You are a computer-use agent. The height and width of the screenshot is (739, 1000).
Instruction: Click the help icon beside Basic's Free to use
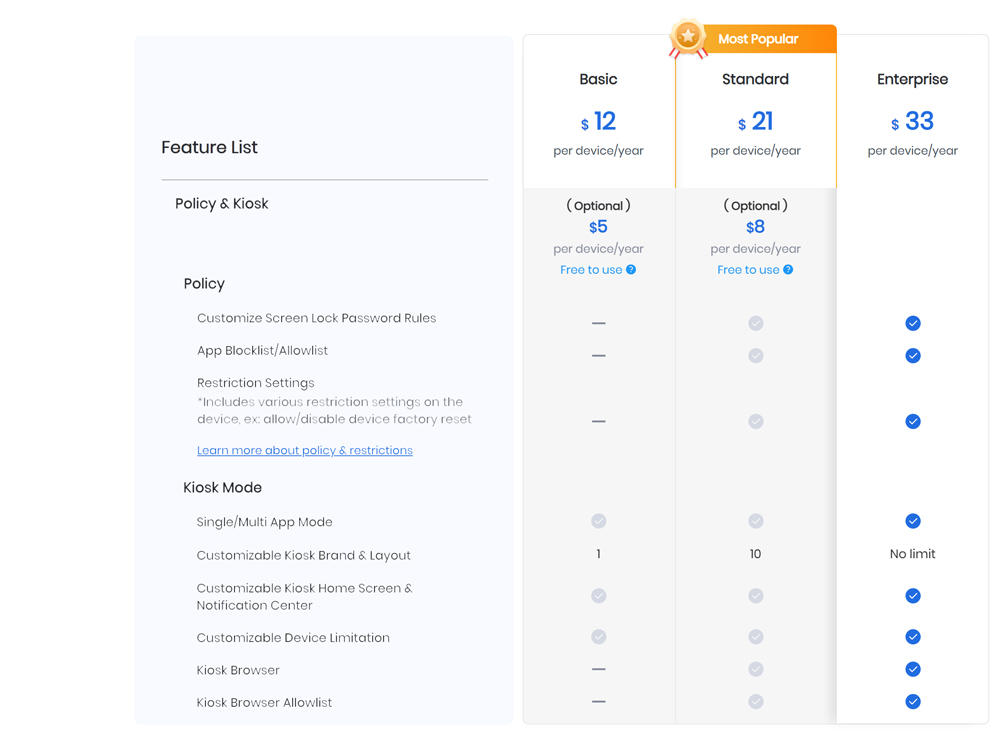click(x=631, y=269)
